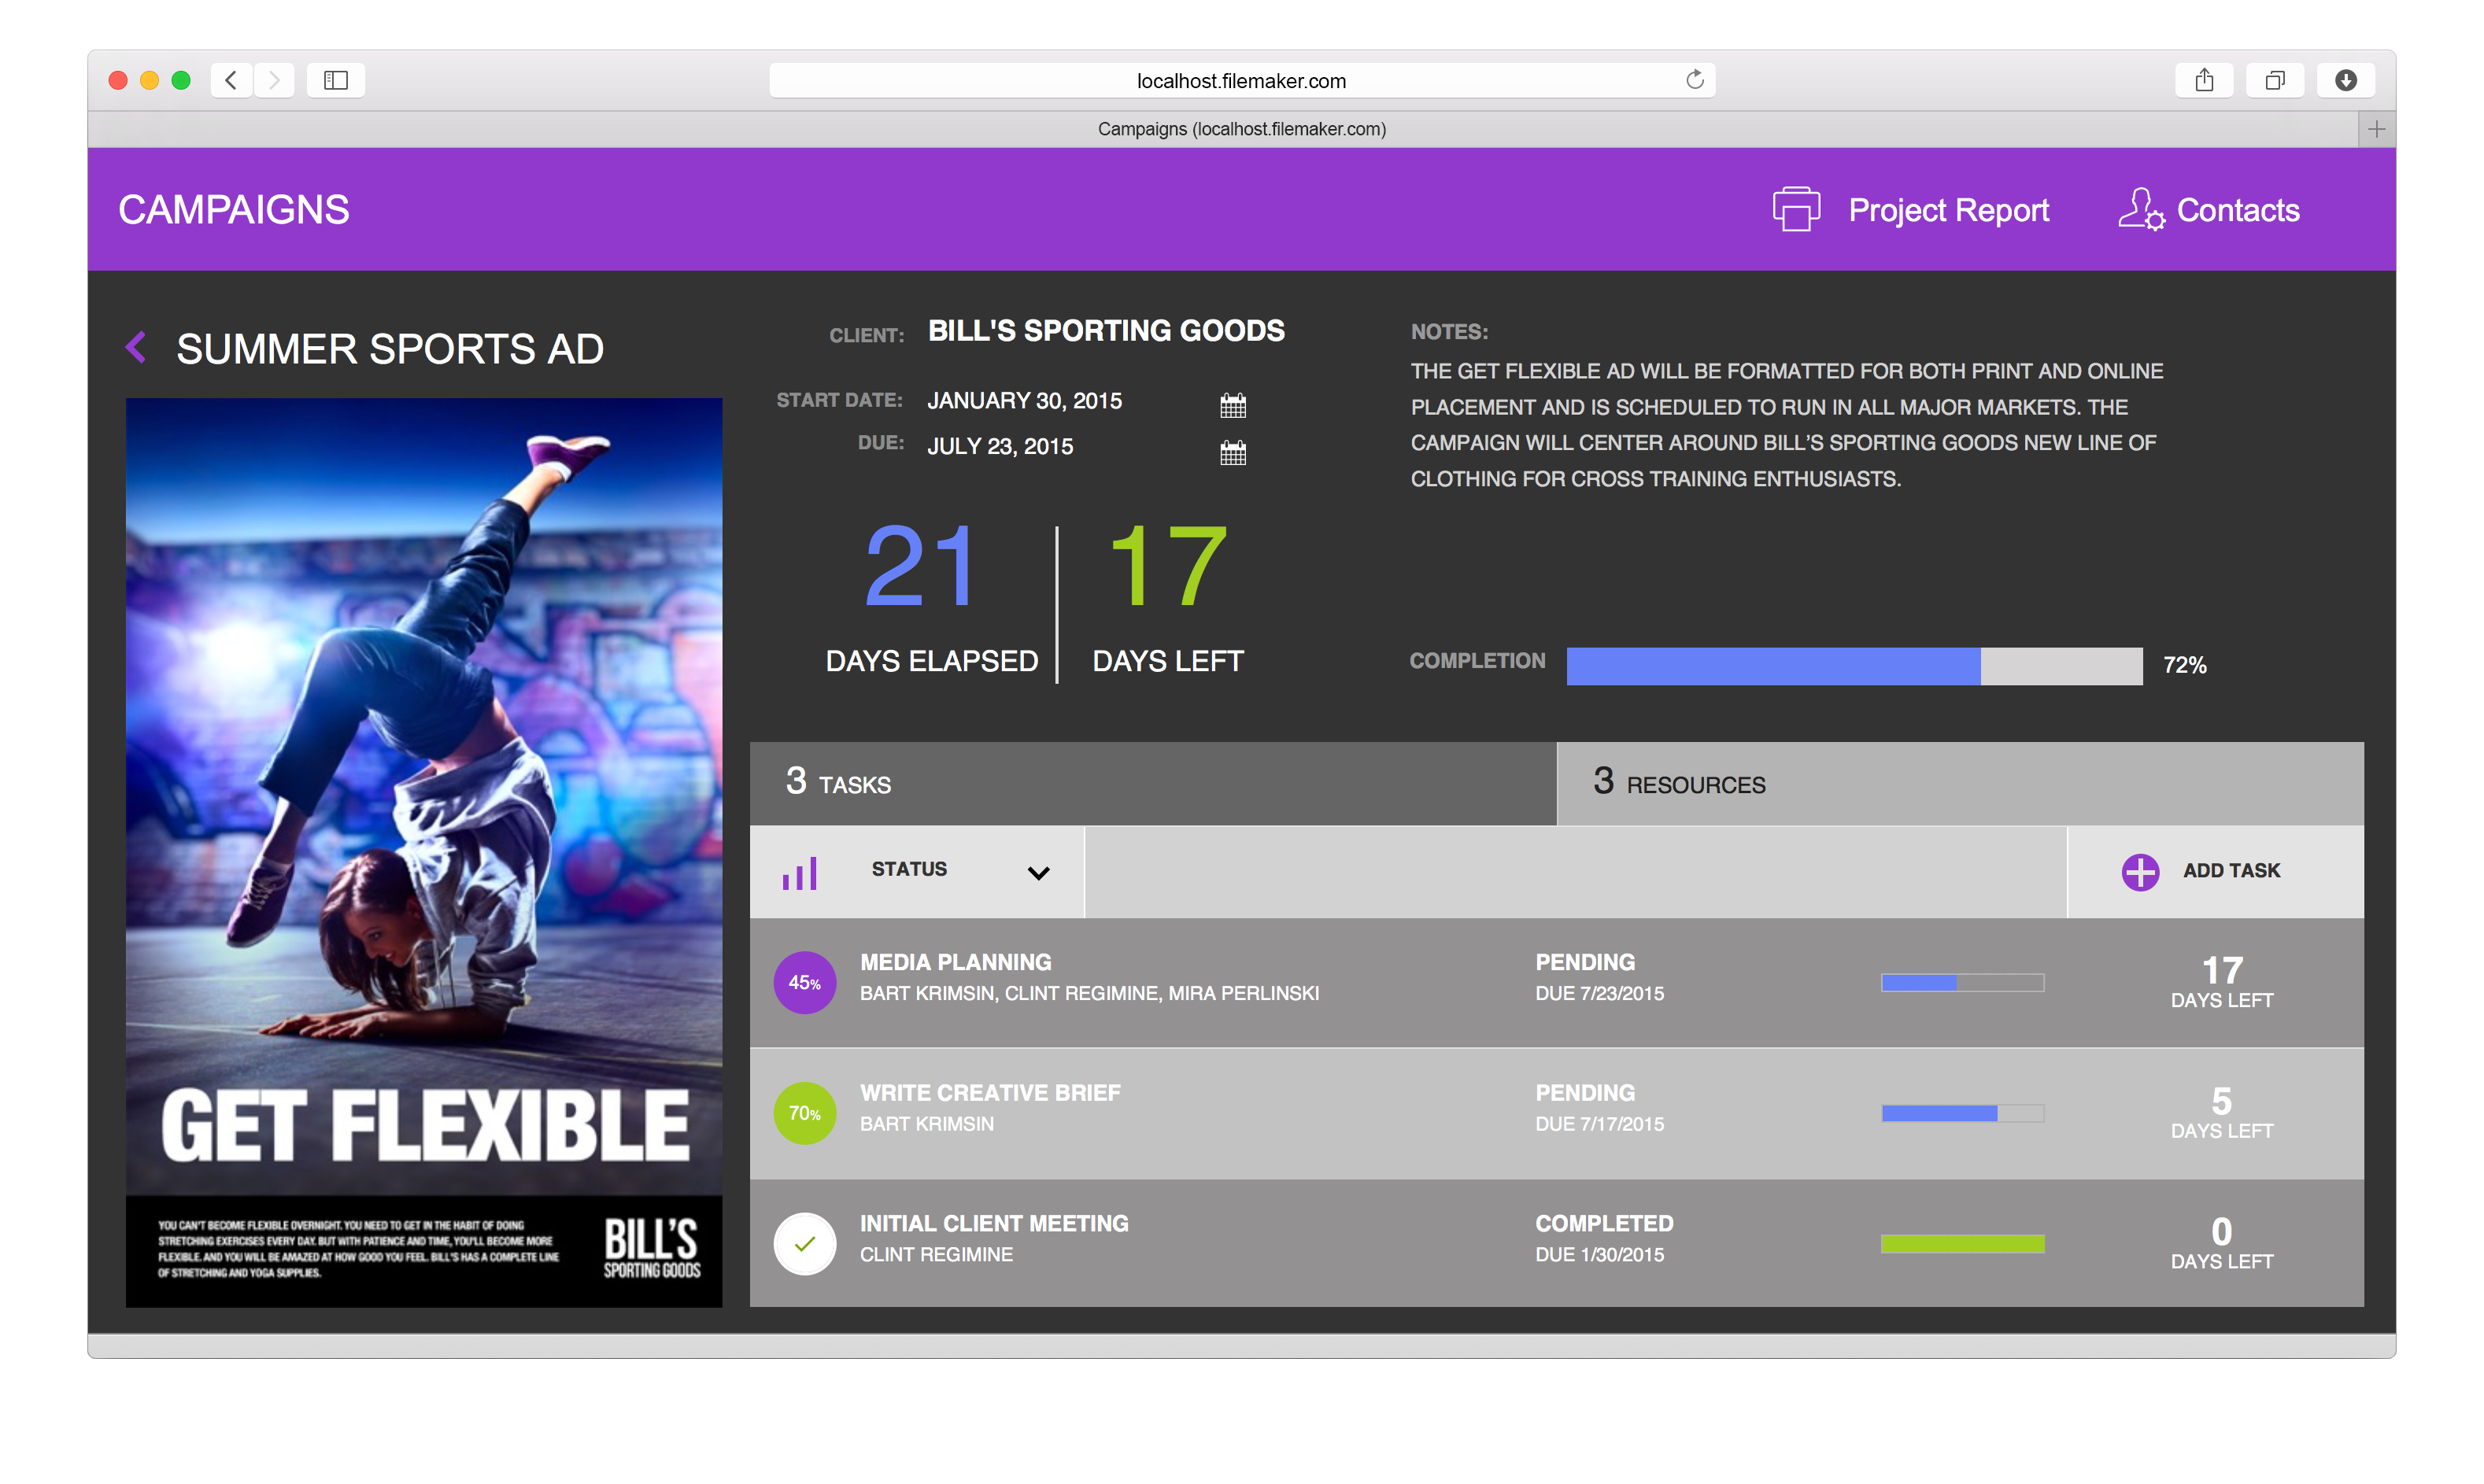Click the CAMPAIGNS header title
Screen dimensions: 2484x1484
(234, 210)
